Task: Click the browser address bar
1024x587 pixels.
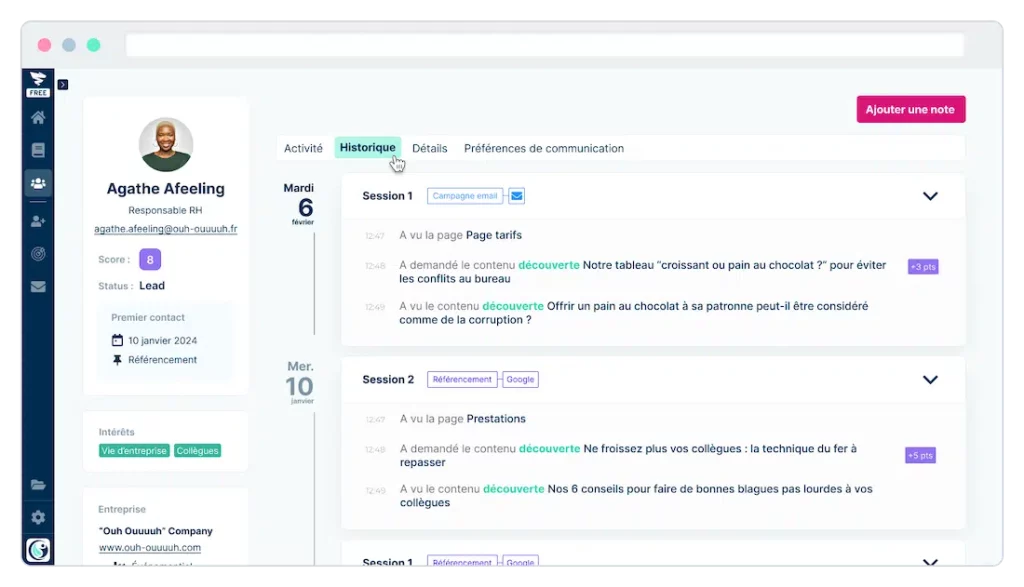Action: (x=545, y=45)
